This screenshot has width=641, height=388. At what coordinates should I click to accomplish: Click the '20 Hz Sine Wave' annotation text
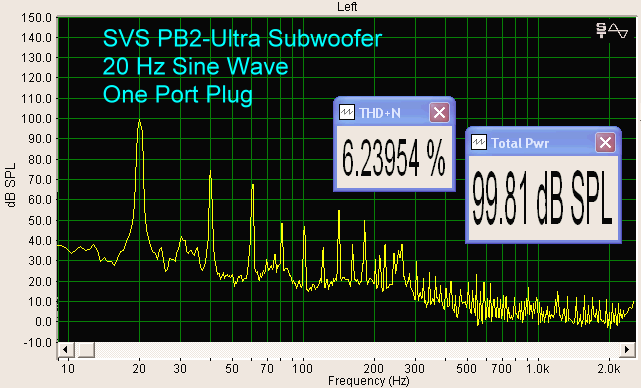pyautogui.click(x=195, y=66)
